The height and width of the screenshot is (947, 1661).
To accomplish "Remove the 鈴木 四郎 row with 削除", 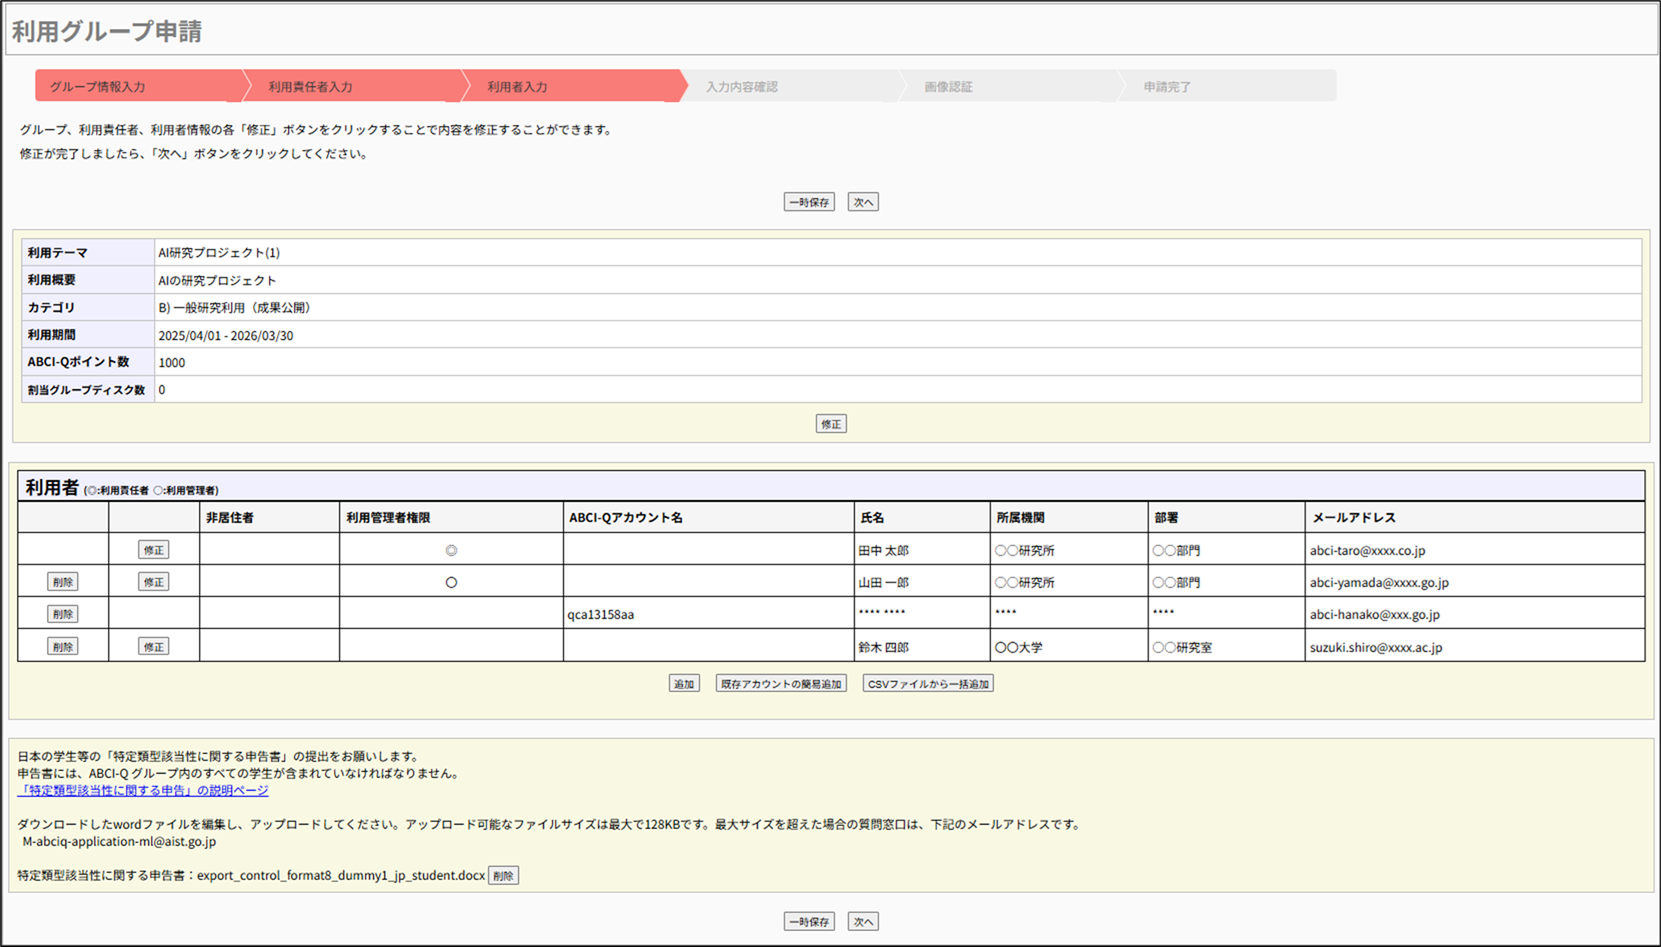I will point(62,647).
